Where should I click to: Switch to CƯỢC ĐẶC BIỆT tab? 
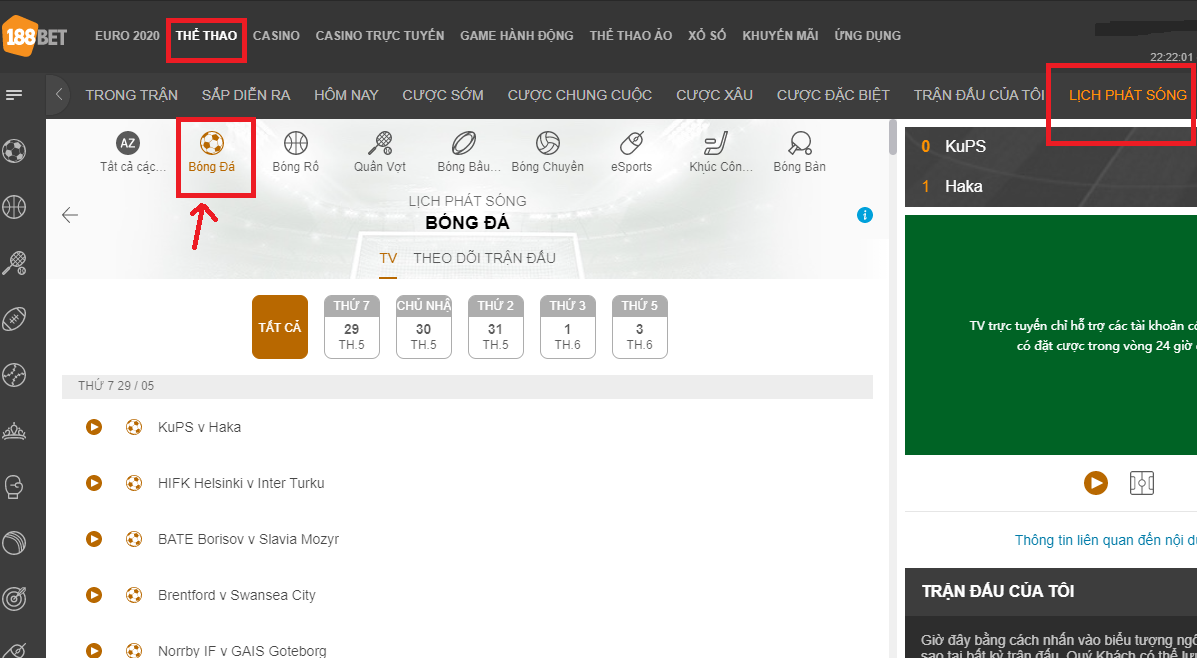click(x=834, y=95)
